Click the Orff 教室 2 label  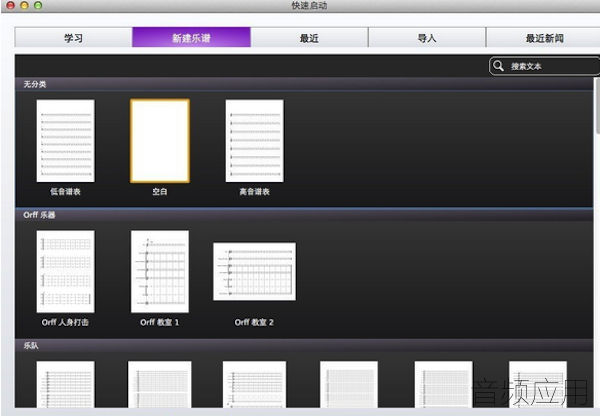point(254,322)
